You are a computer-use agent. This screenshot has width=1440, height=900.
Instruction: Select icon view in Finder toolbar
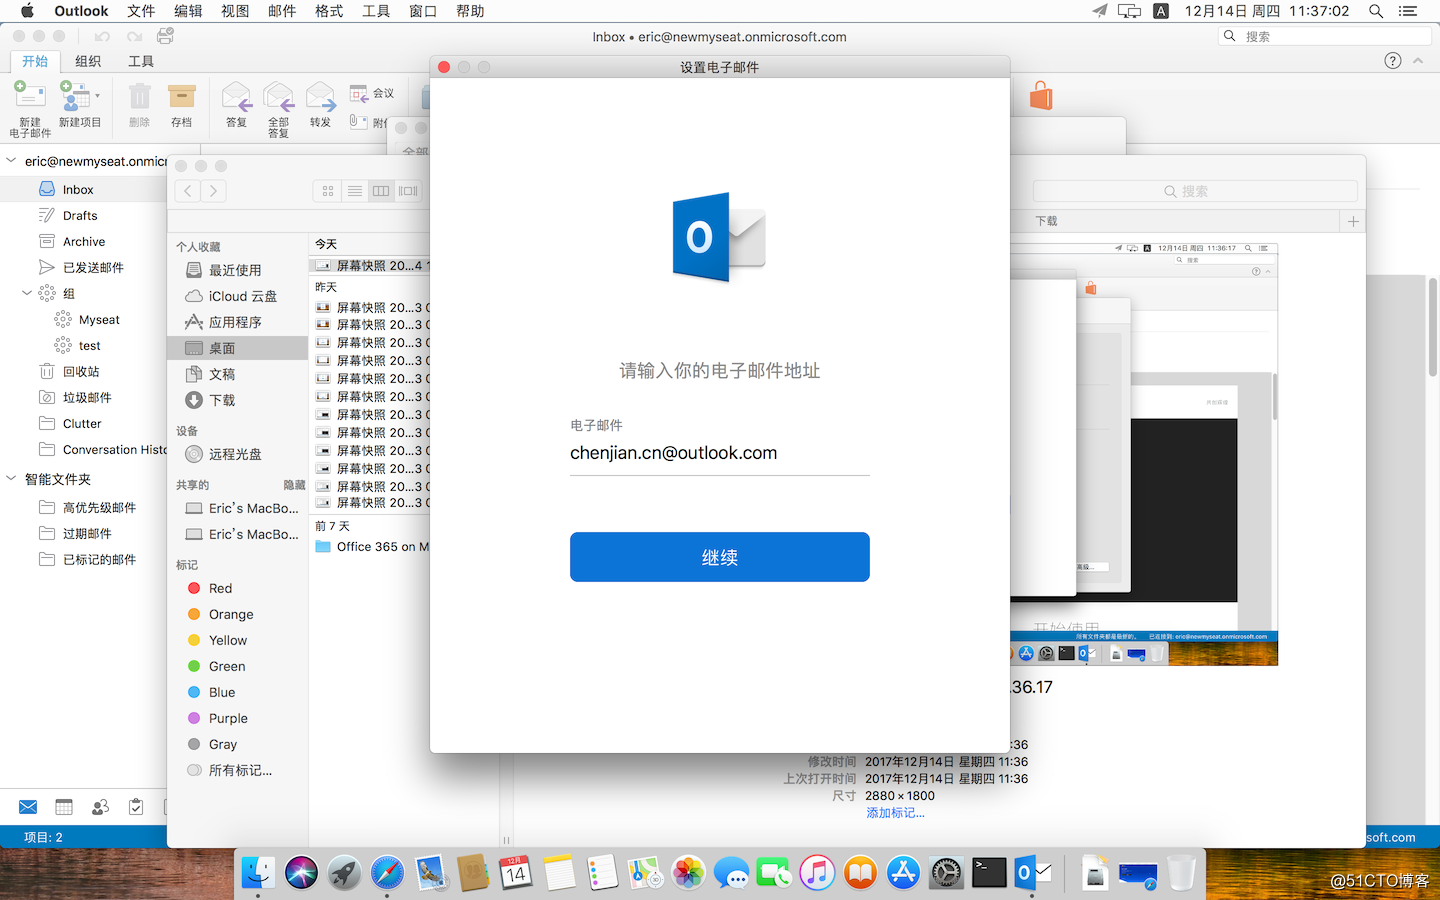pyautogui.click(x=328, y=191)
